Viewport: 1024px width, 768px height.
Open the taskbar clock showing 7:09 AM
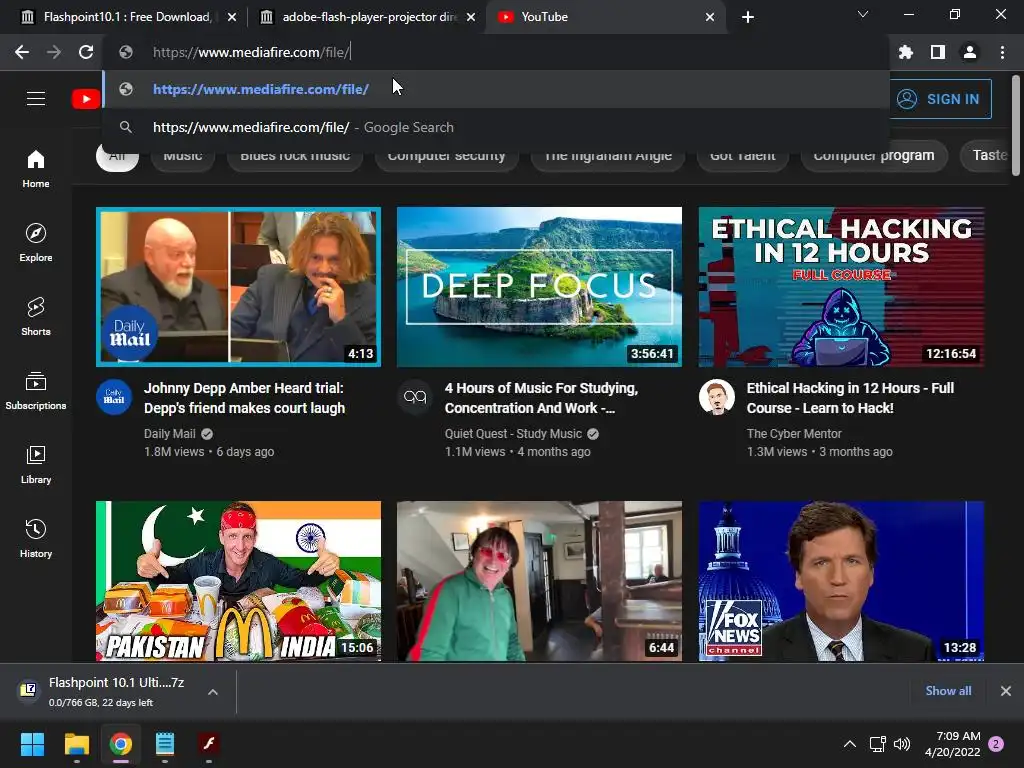[952, 744]
